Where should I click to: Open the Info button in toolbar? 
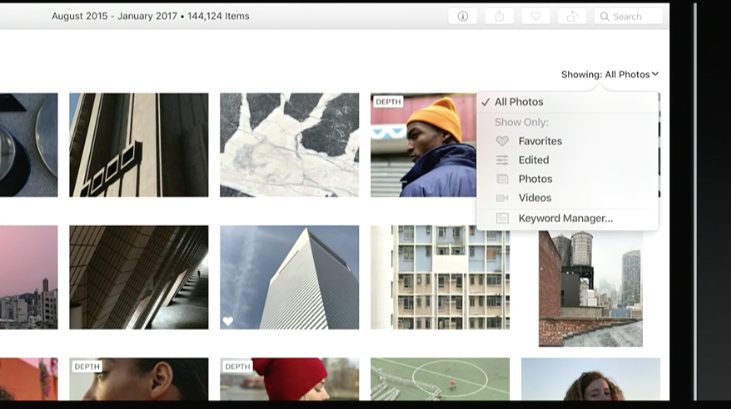click(x=462, y=16)
